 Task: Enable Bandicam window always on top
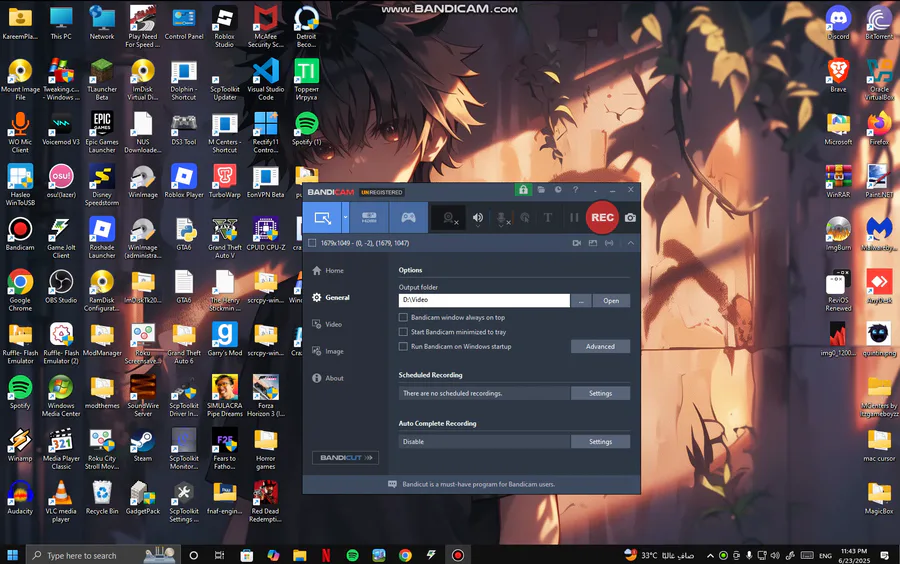click(403, 317)
